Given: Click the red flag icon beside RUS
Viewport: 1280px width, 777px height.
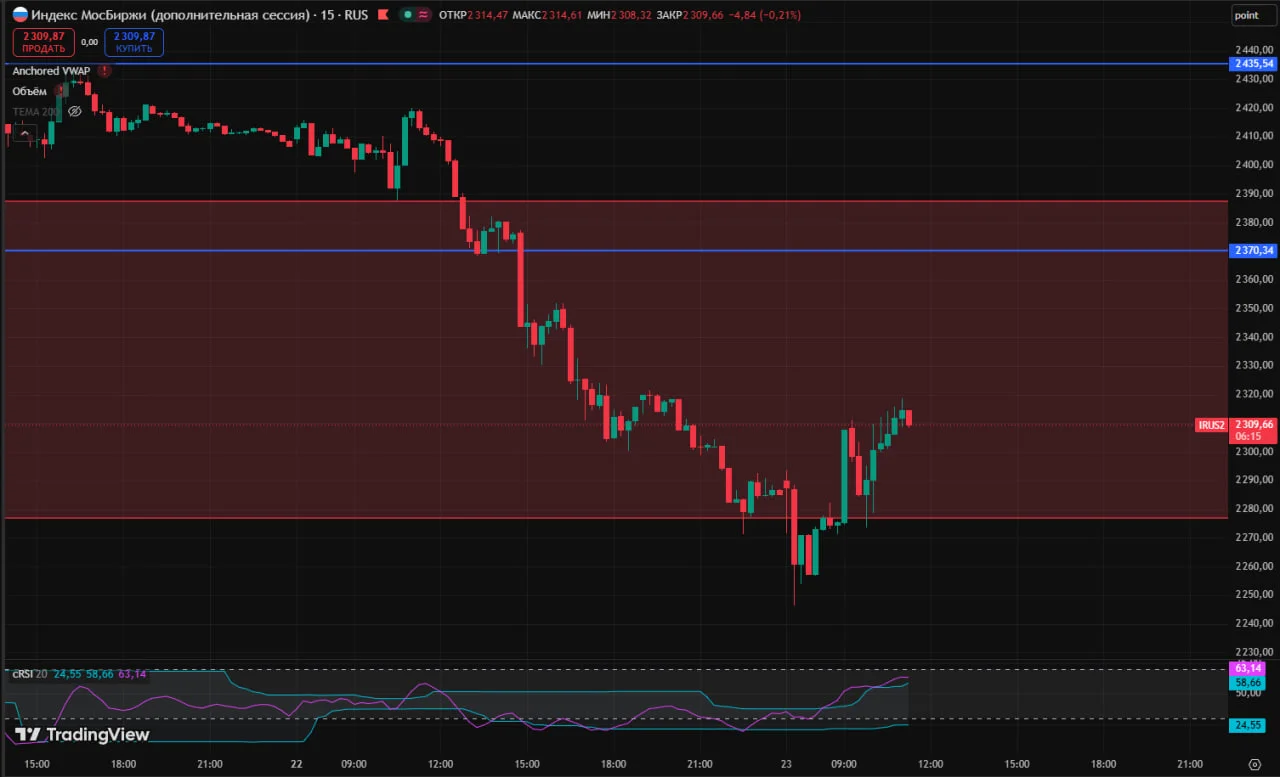Looking at the screenshot, I should [x=382, y=15].
